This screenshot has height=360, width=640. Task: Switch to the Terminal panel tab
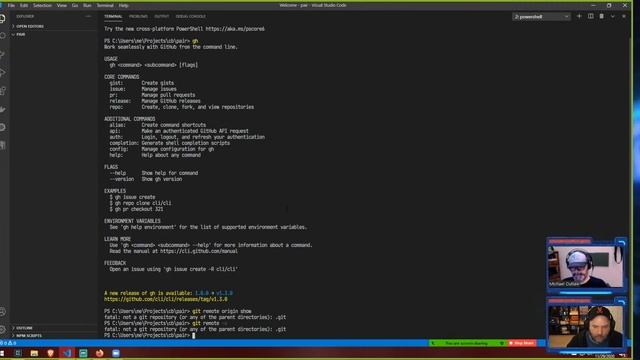[x=113, y=16]
